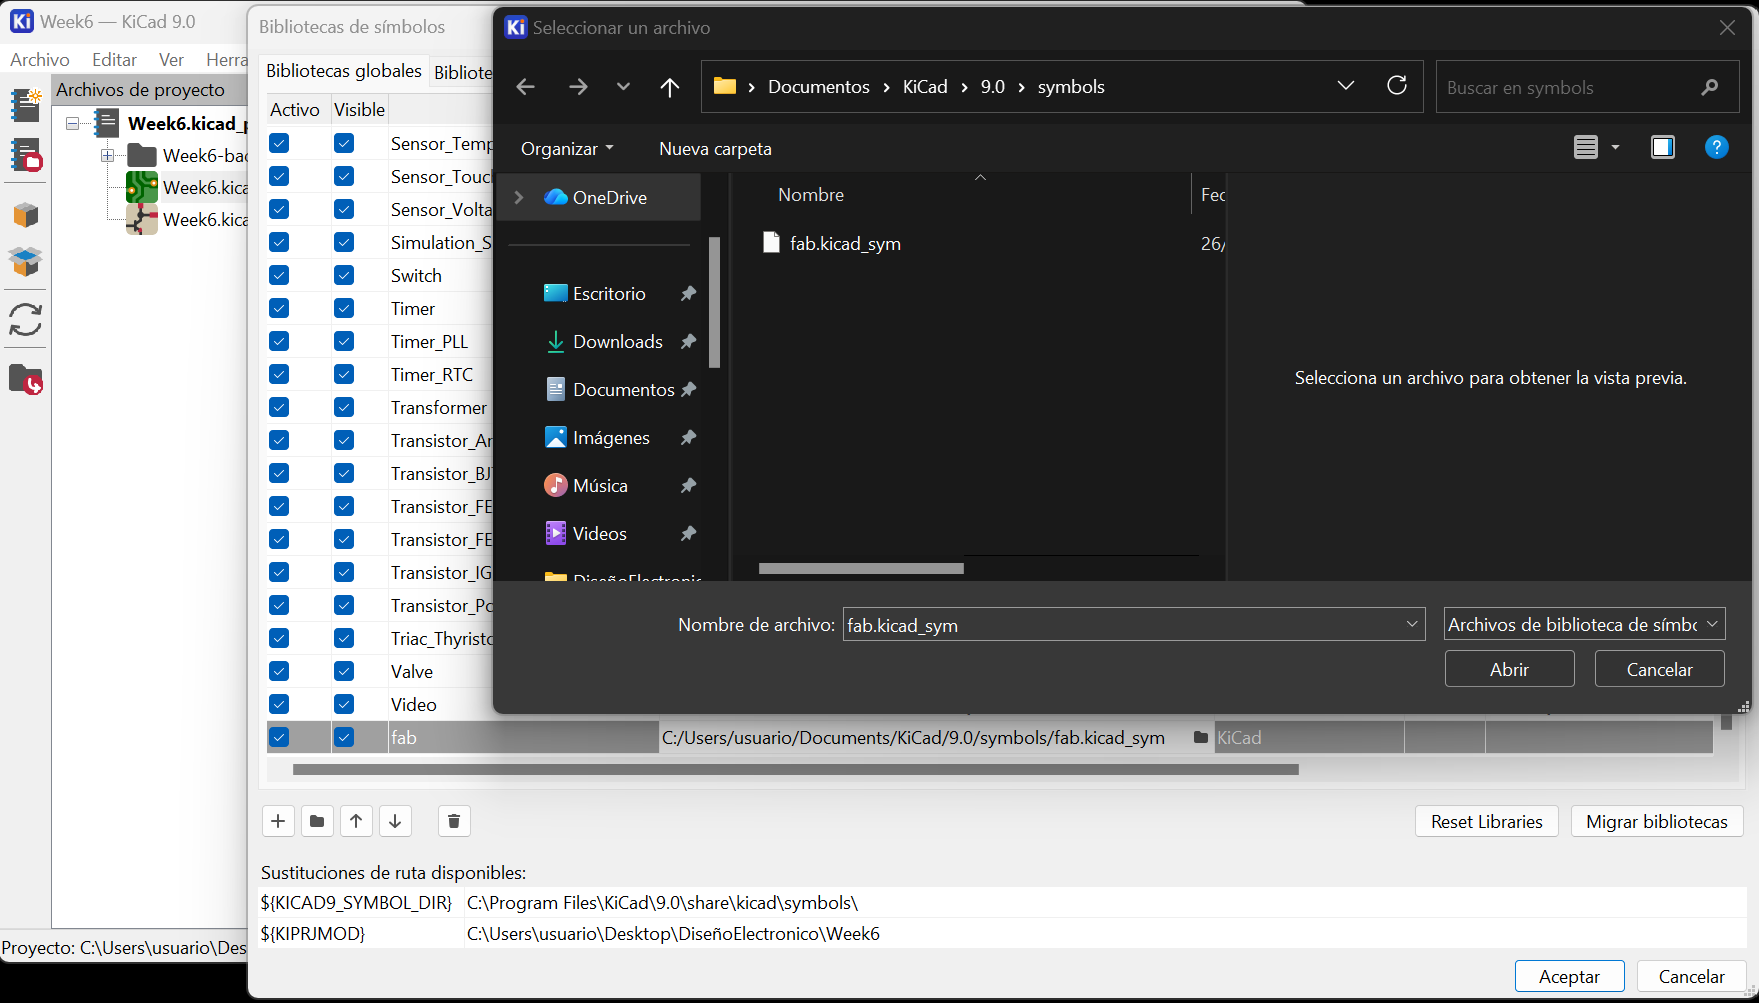Open Nombre de archivo dropdown arrow
The height and width of the screenshot is (1003, 1759).
(x=1412, y=624)
